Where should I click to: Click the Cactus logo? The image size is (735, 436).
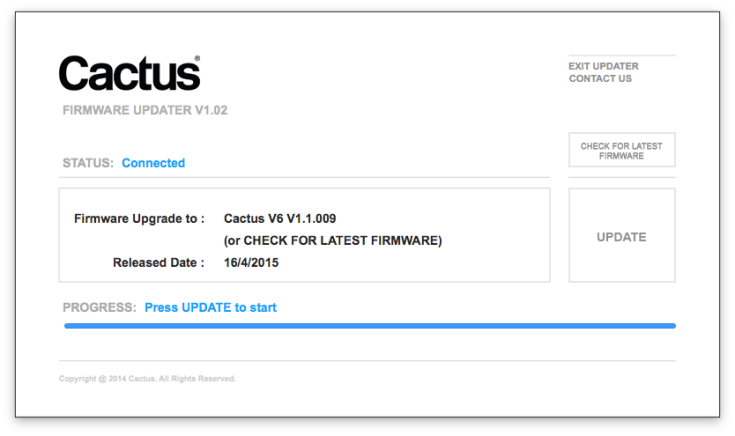click(x=128, y=73)
